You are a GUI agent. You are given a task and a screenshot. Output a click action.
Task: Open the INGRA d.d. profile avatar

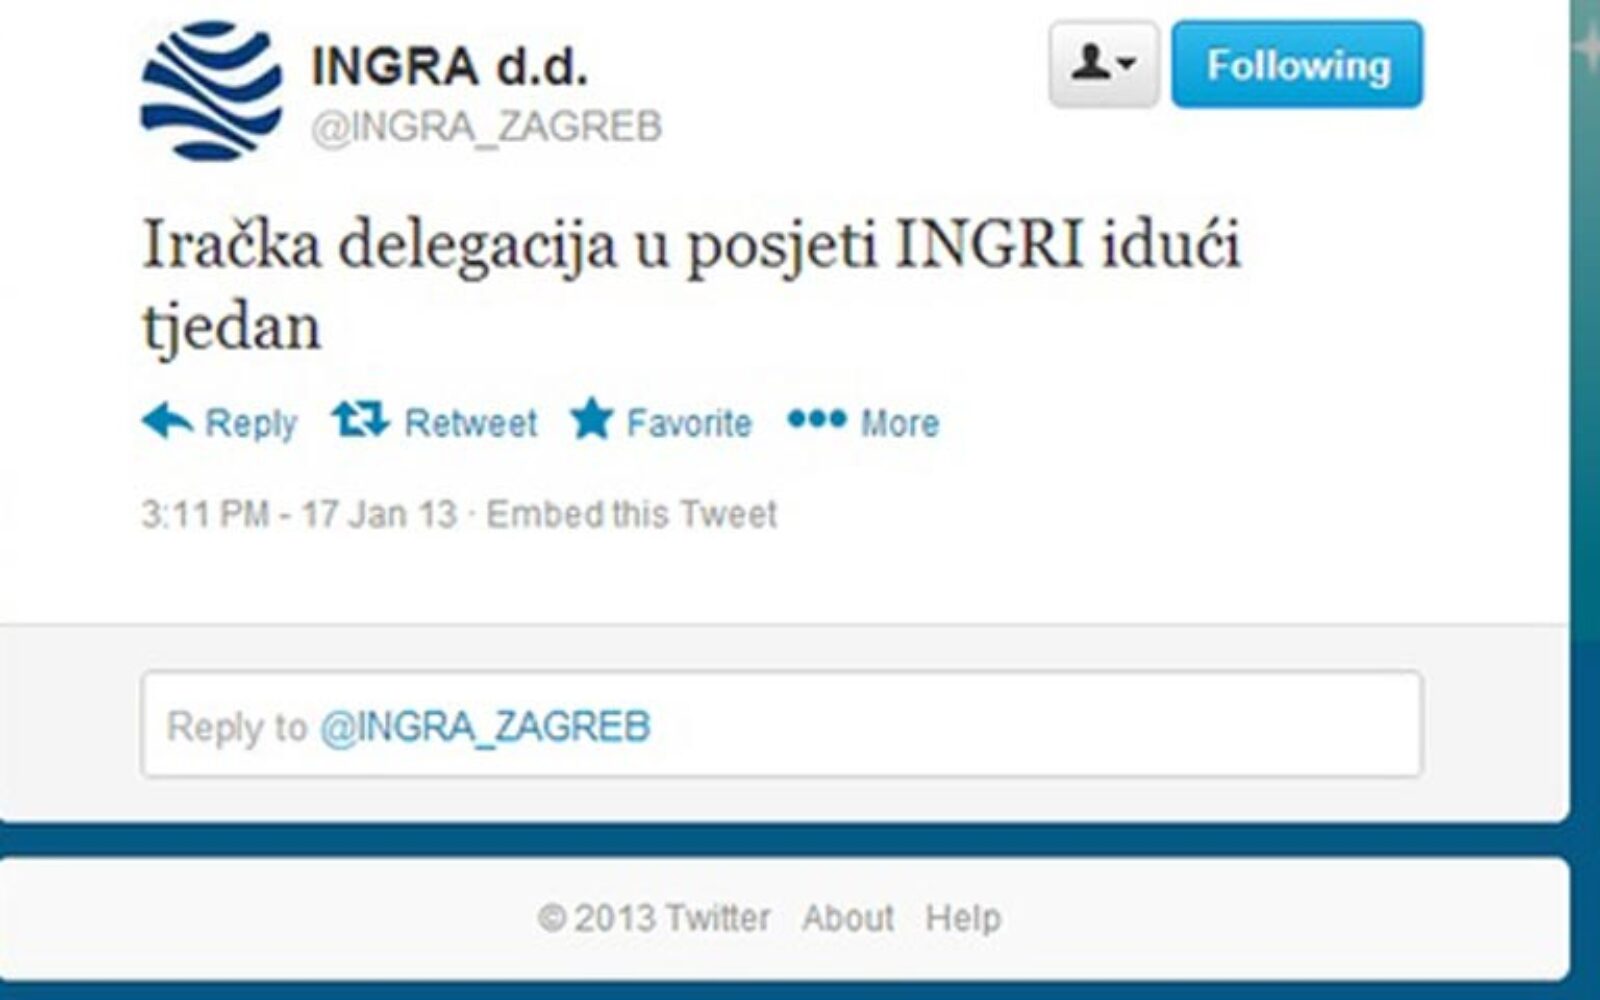pyautogui.click(x=211, y=92)
